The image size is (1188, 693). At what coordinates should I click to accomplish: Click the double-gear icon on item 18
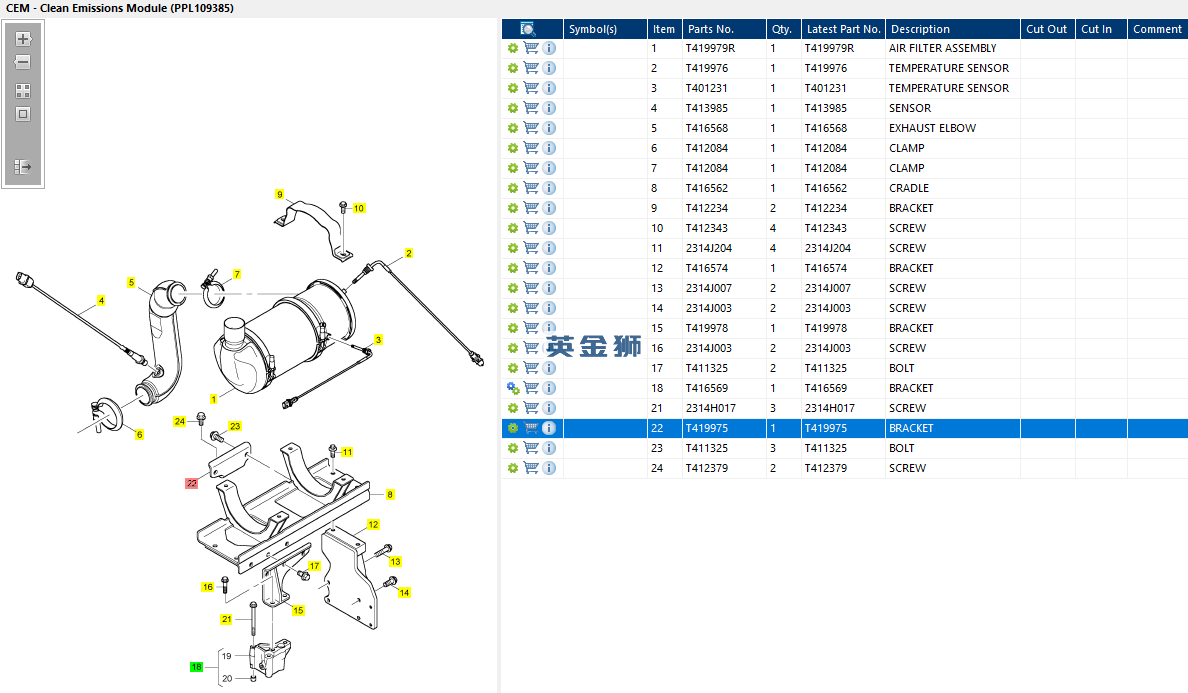pyautogui.click(x=513, y=388)
